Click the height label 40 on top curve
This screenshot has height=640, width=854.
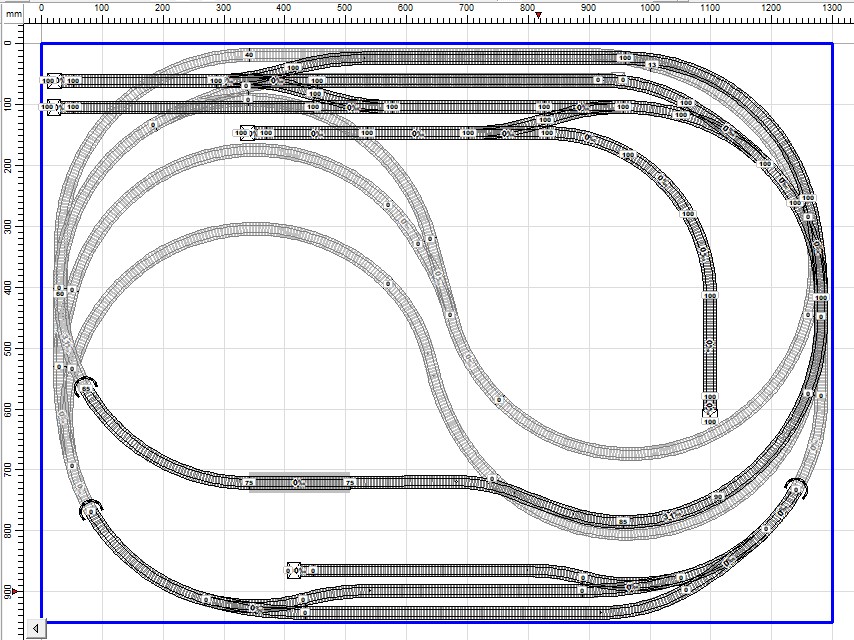(249, 55)
